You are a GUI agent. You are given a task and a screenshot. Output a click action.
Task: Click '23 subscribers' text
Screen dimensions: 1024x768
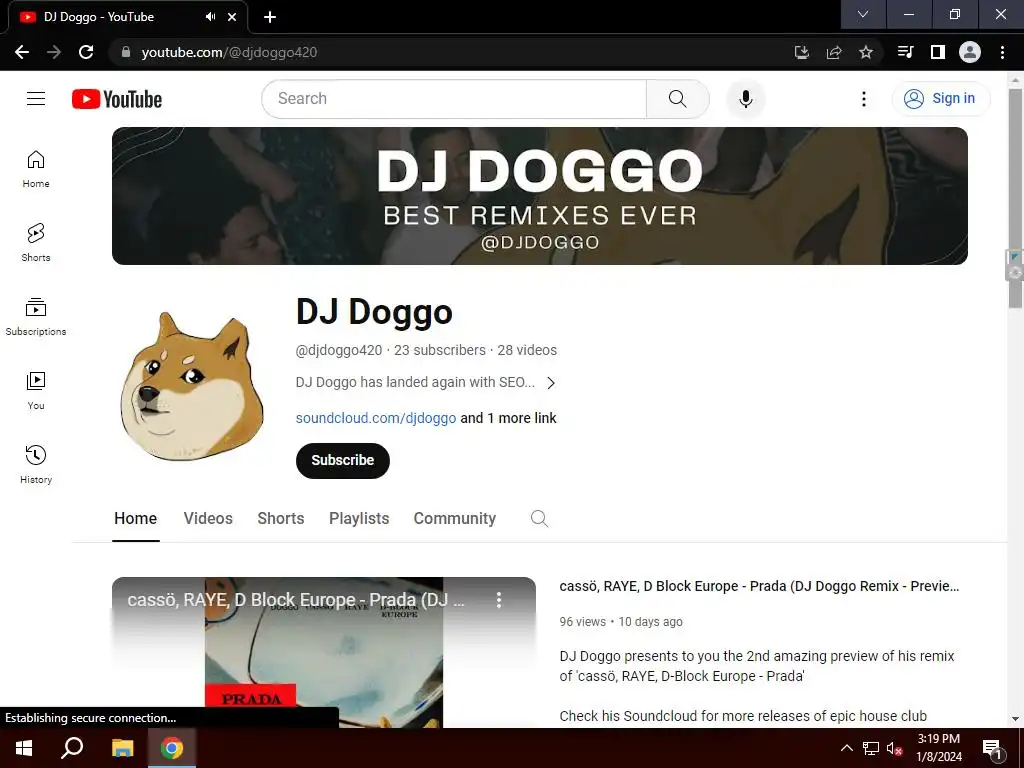pos(440,350)
